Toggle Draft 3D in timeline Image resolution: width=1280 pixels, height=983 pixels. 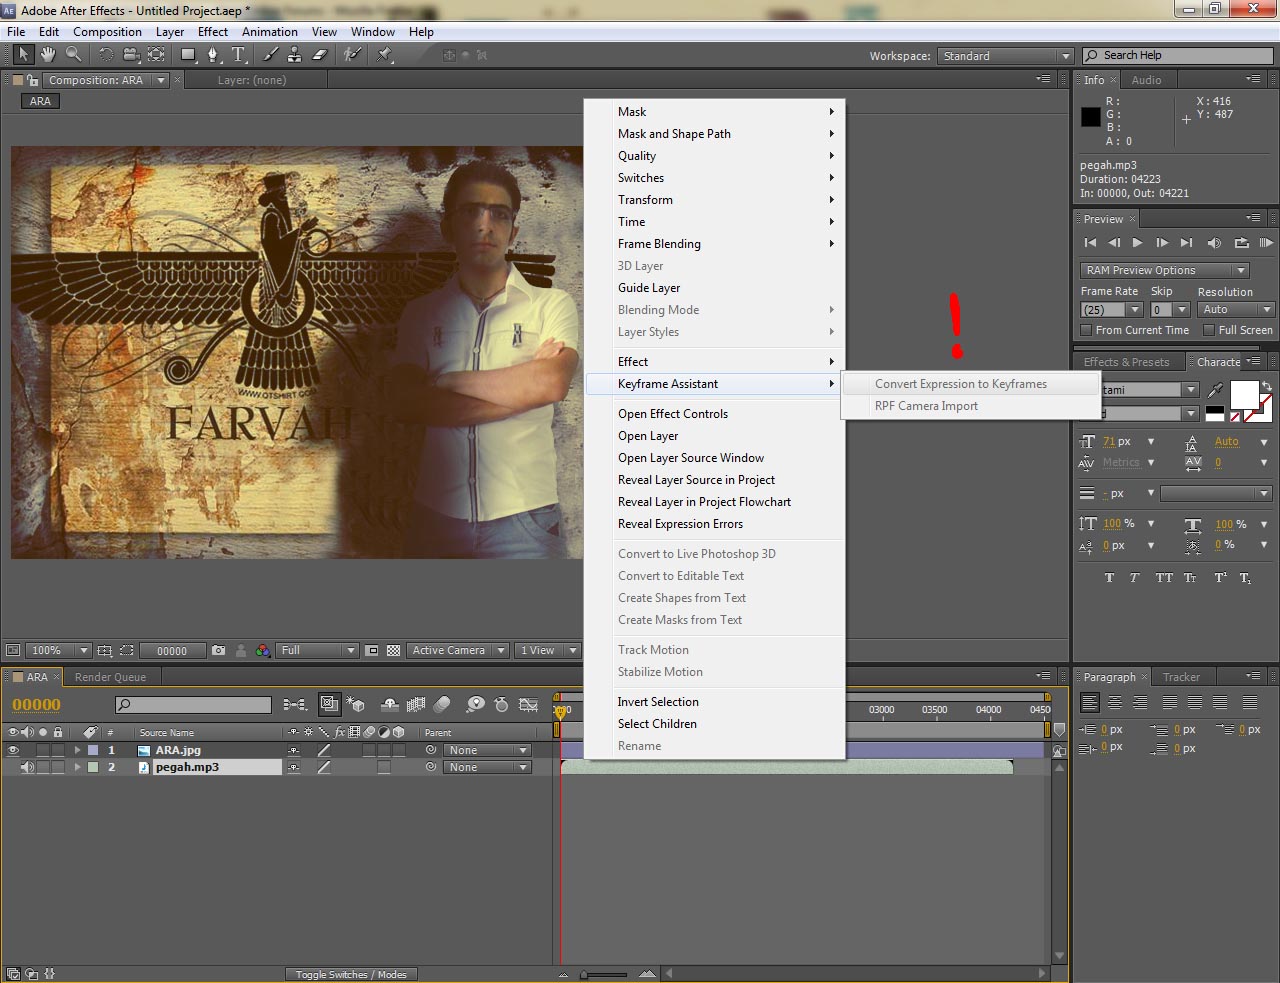point(356,704)
